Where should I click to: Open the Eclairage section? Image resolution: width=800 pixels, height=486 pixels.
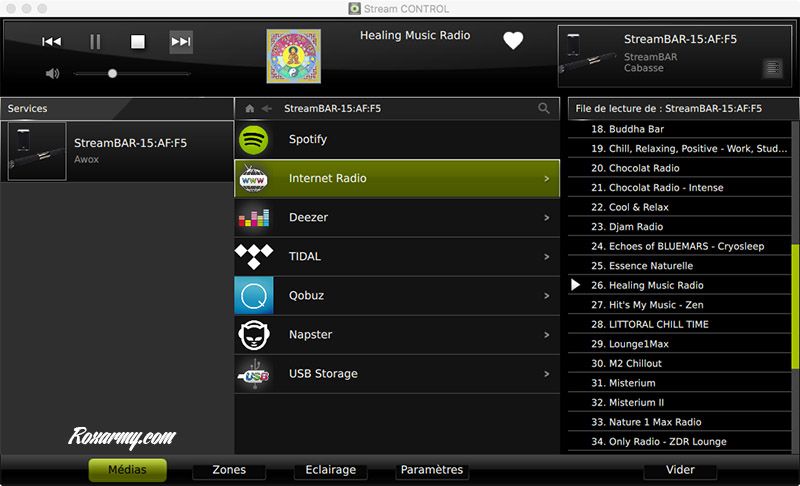click(x=330, y=470)
